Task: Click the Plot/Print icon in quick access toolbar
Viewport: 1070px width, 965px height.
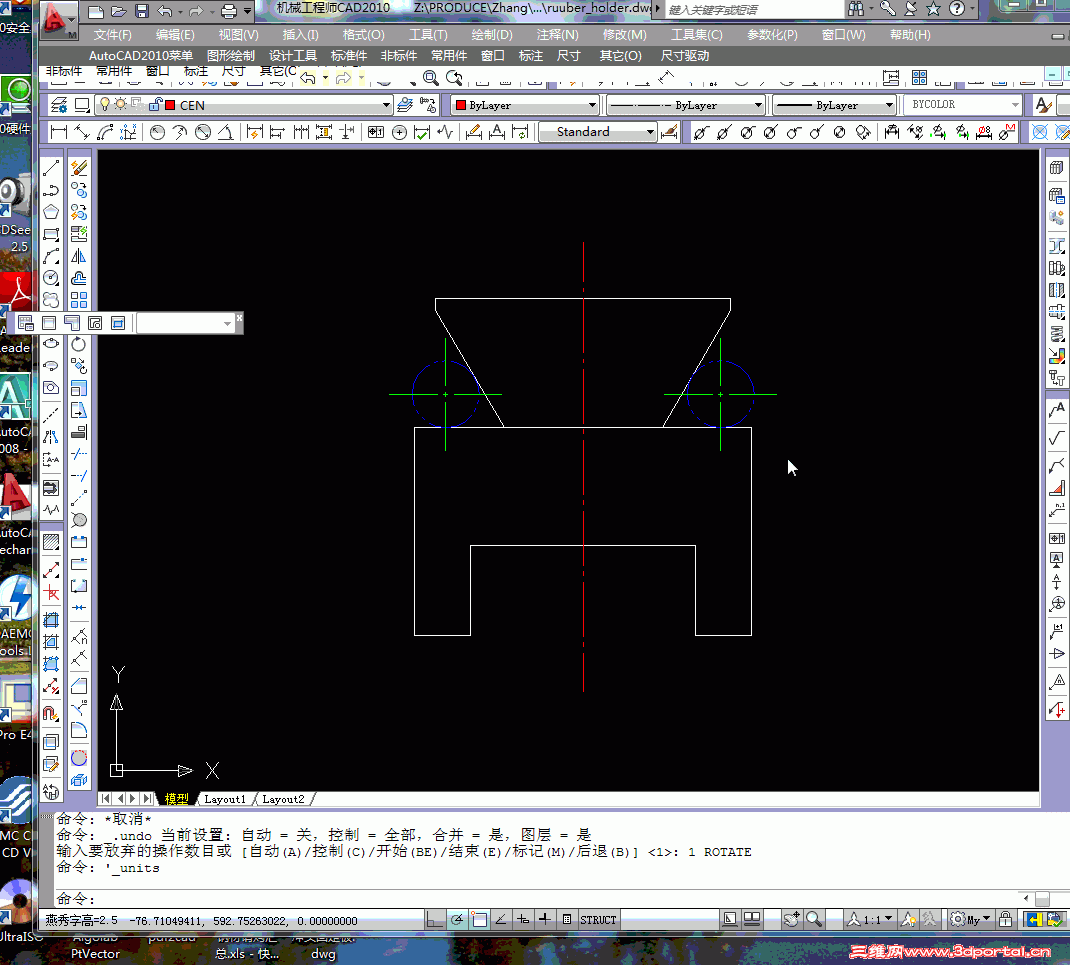Action: (229, 11)
